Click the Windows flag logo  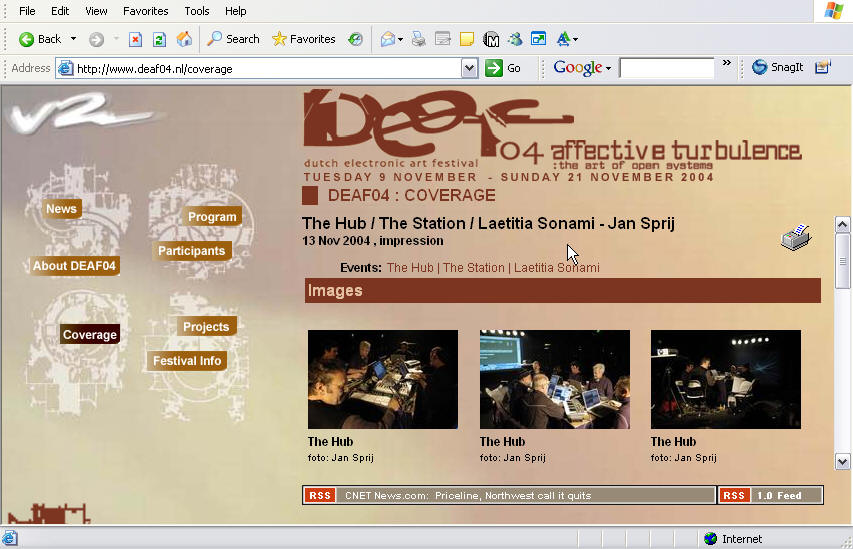(x=833, y=11)
